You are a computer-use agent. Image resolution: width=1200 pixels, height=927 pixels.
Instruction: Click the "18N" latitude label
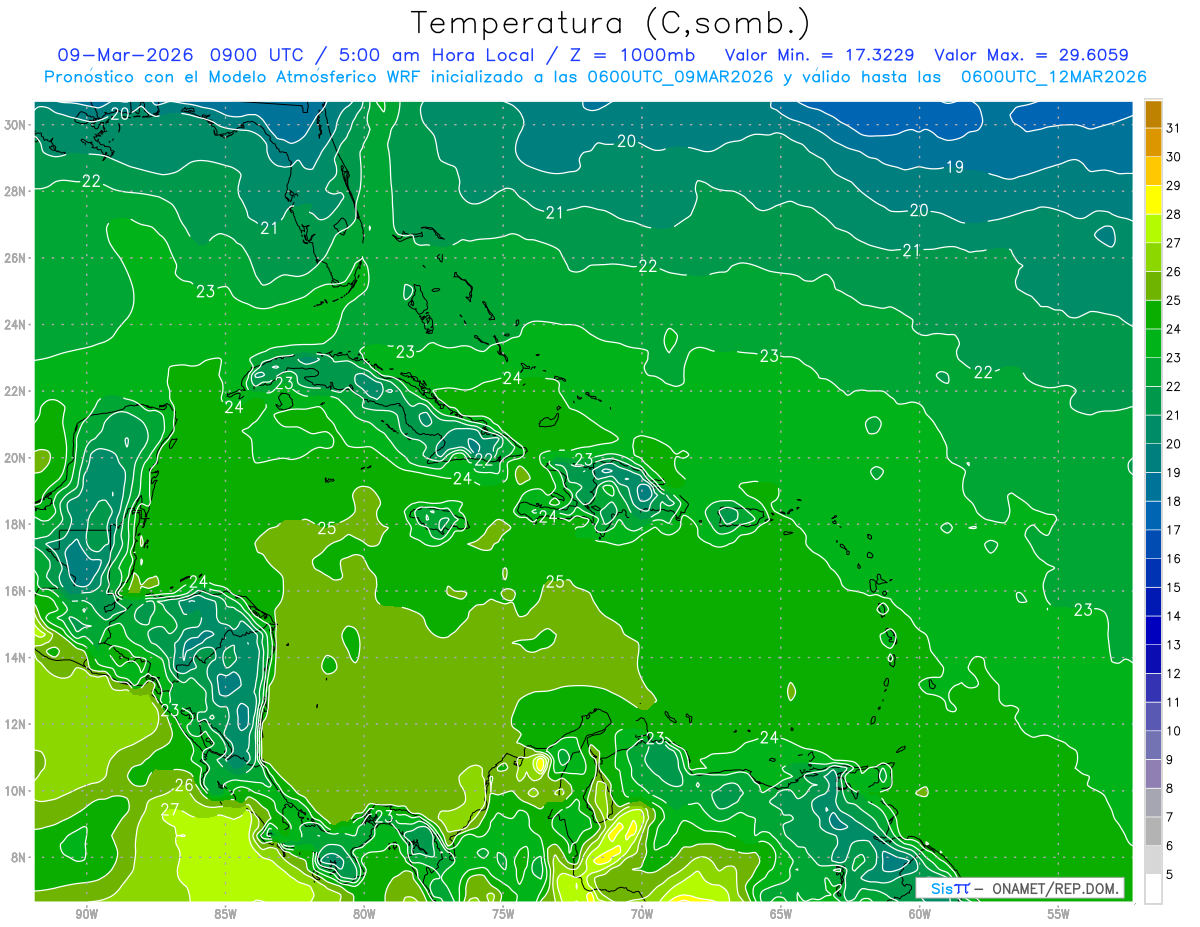click(17, 524)
